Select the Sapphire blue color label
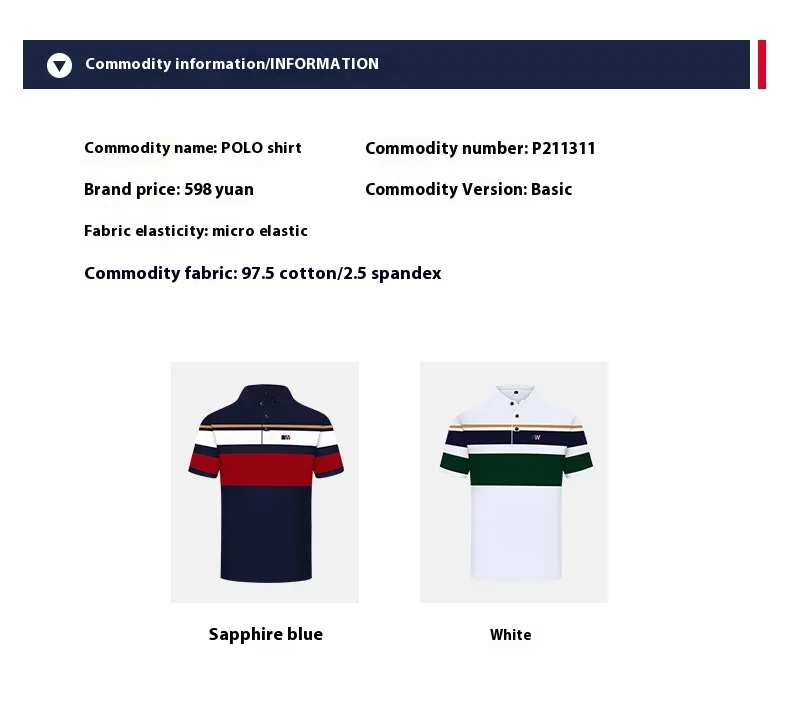The width and height of the screenshot is (790, 706). pos(266,634)
